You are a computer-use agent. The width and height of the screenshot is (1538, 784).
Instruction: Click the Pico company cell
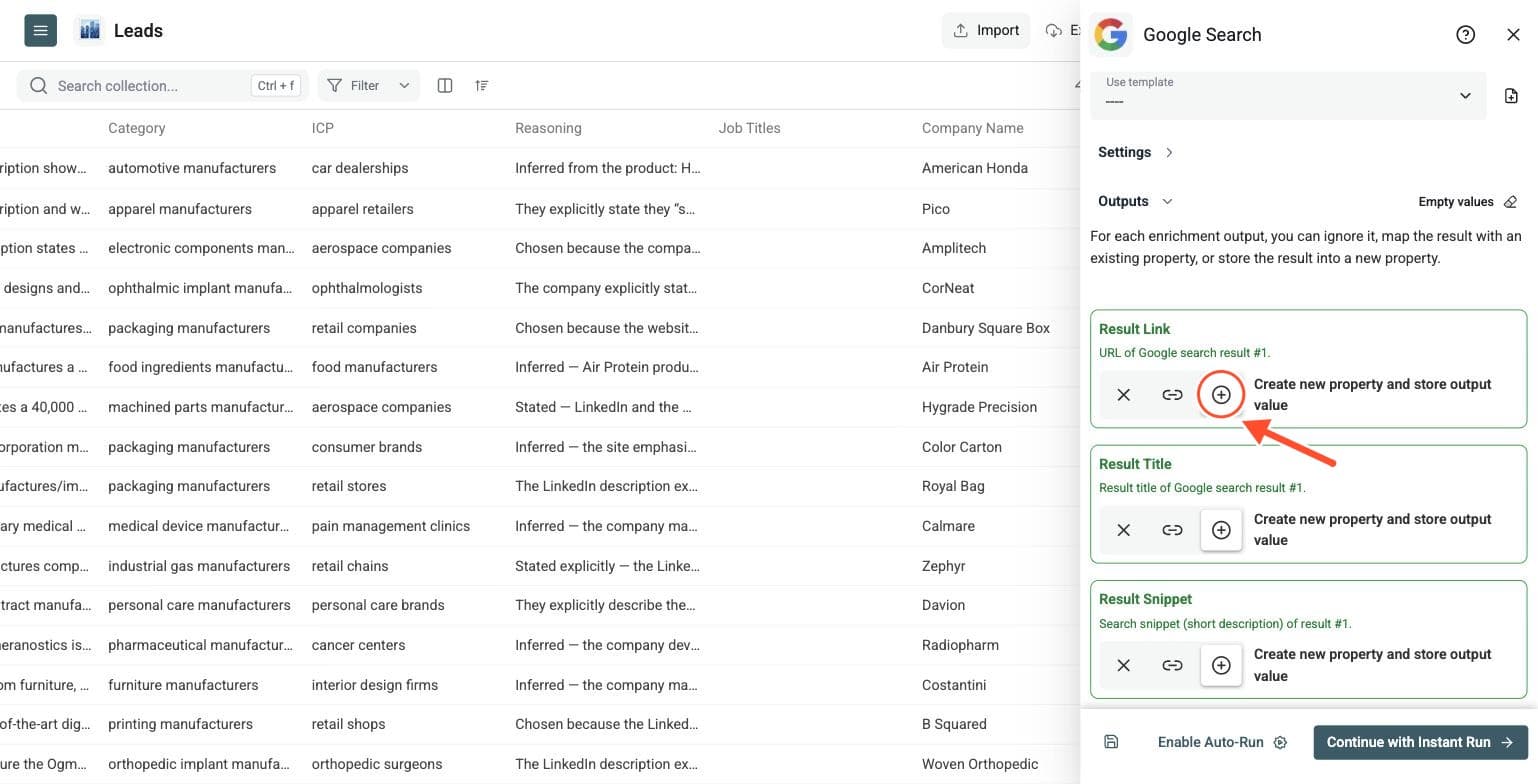936,209
